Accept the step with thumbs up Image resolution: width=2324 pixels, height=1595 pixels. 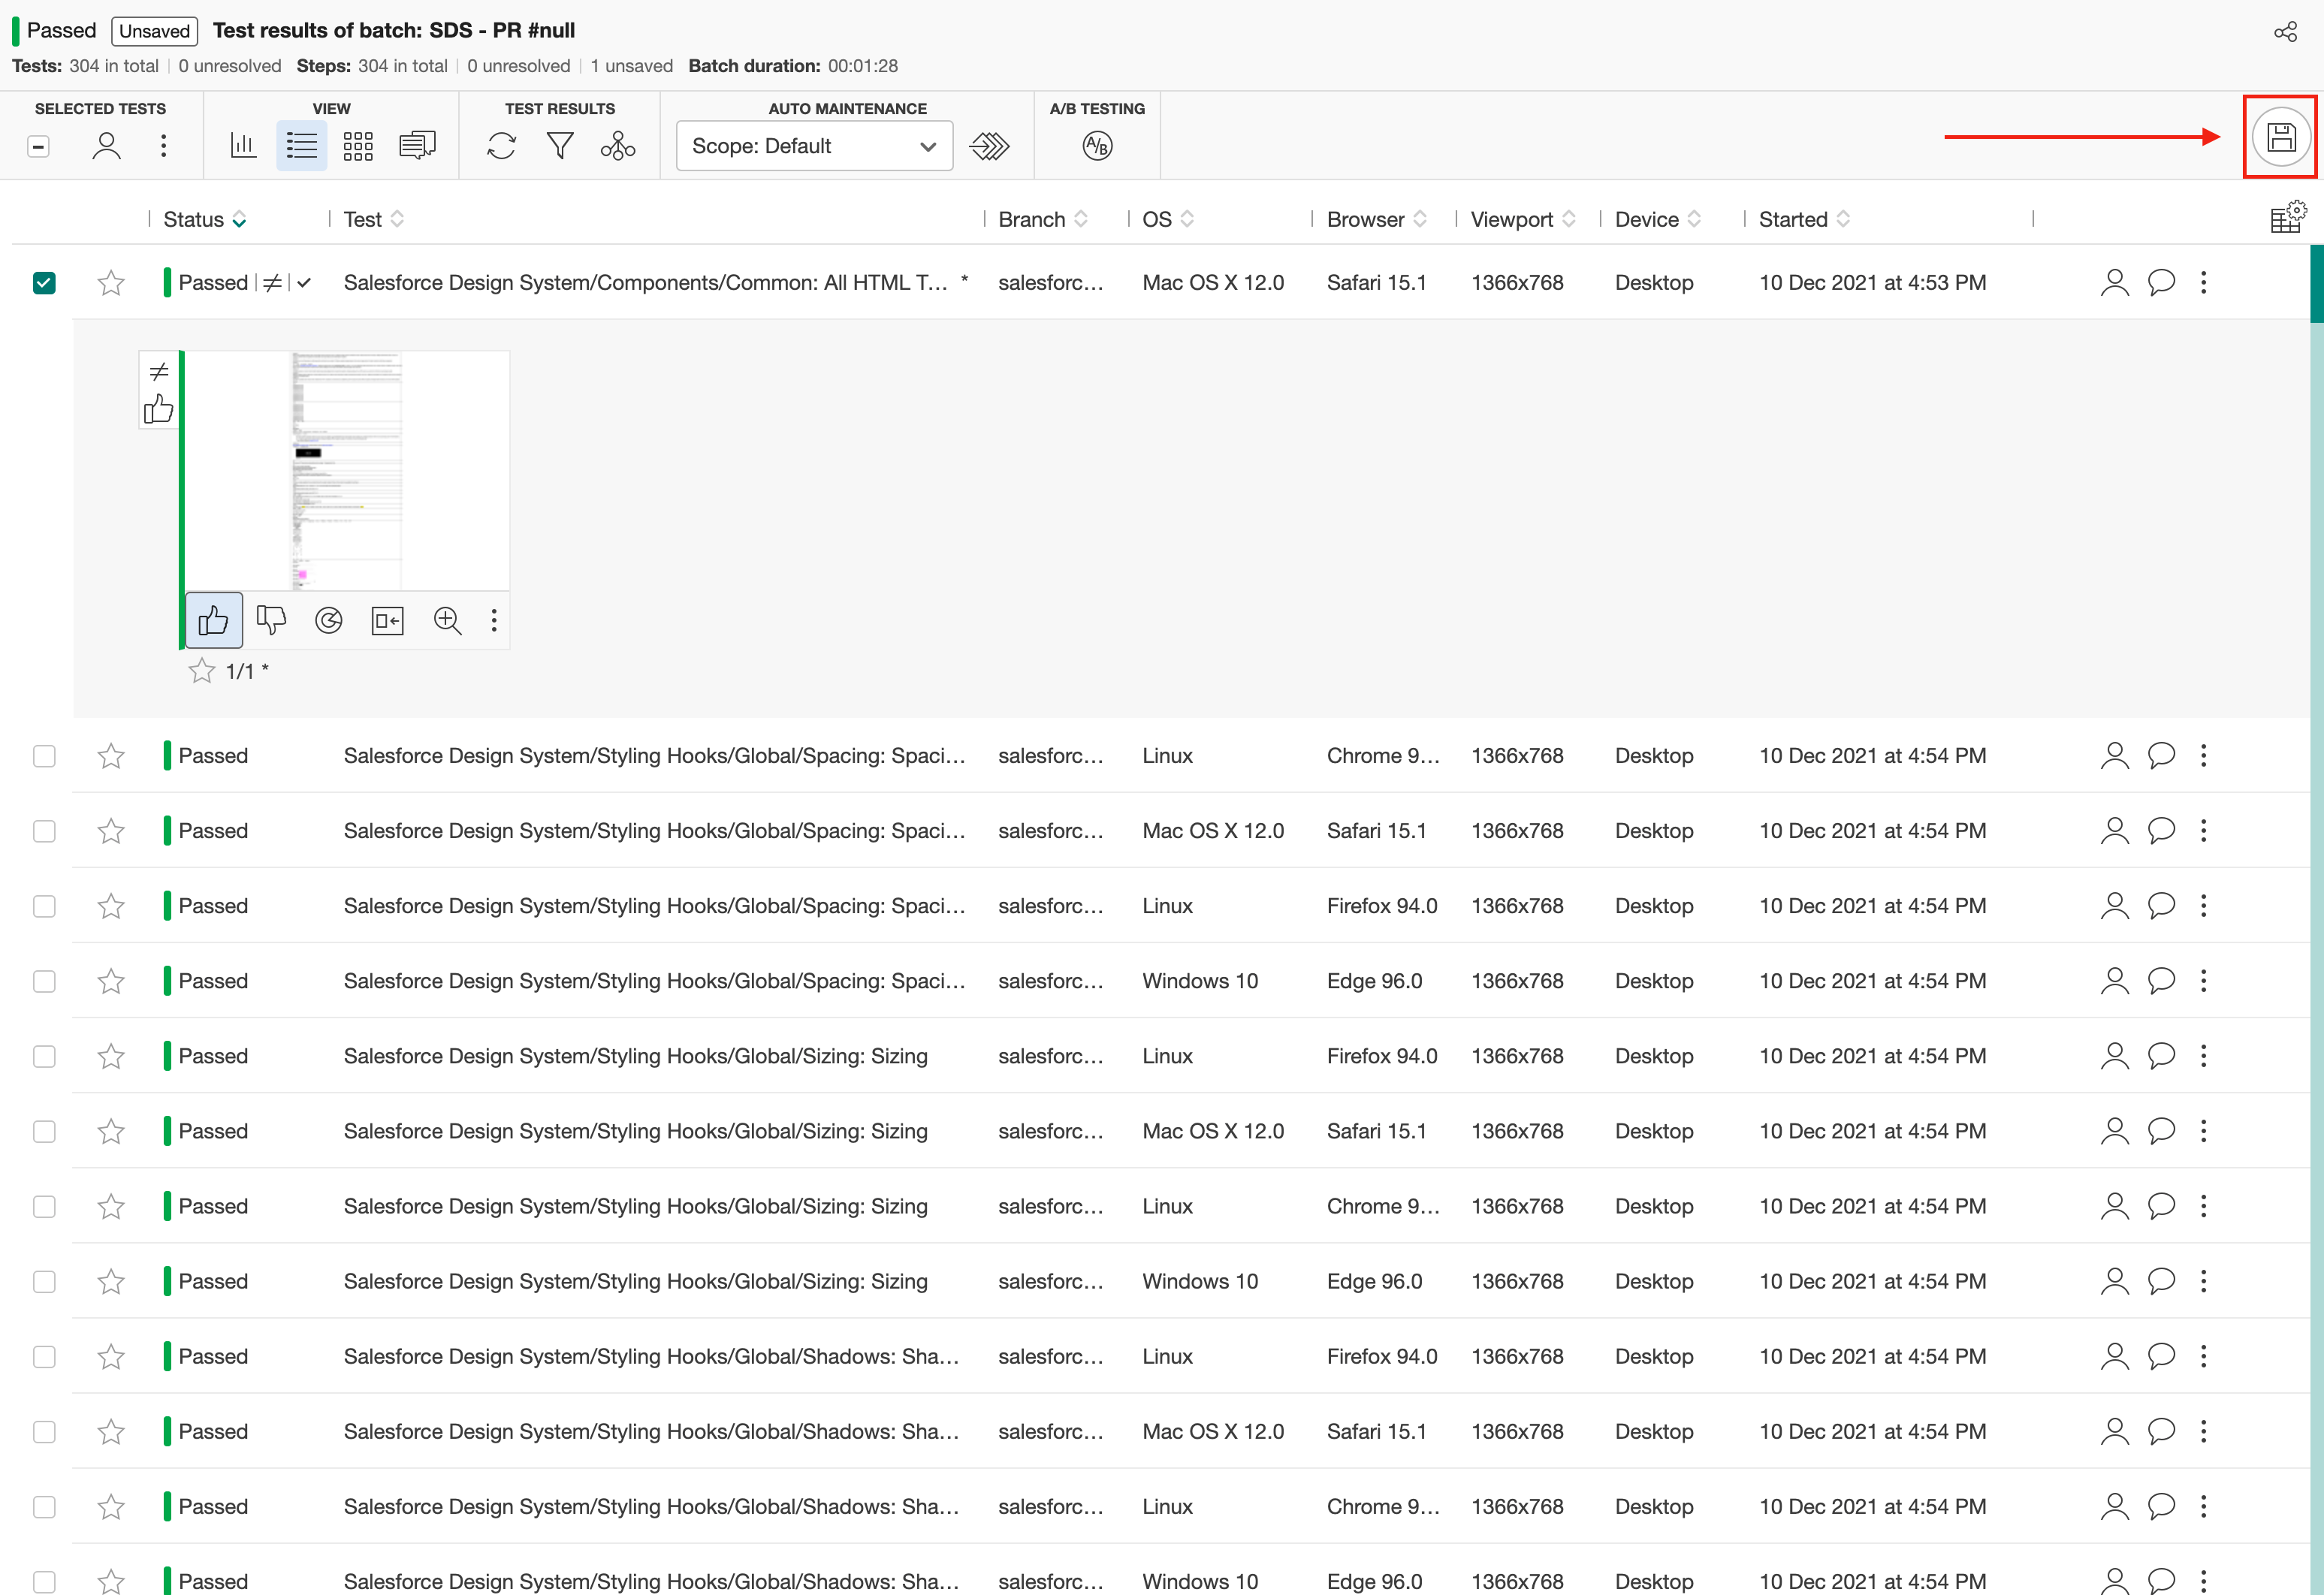[x=213, y=620]
